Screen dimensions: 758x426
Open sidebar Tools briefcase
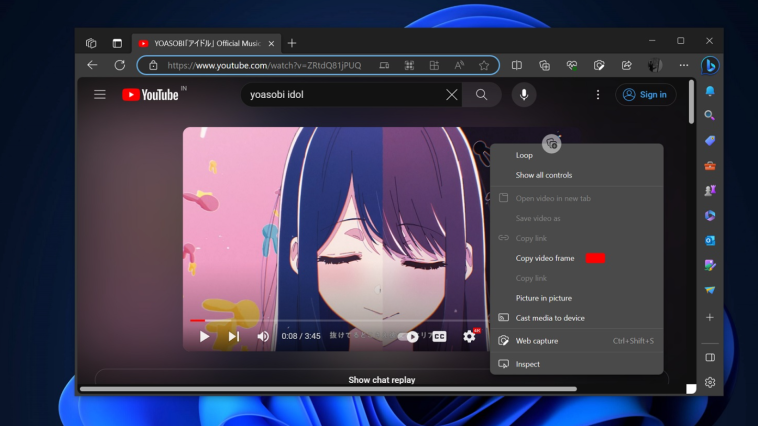click(x=710, y=166)
